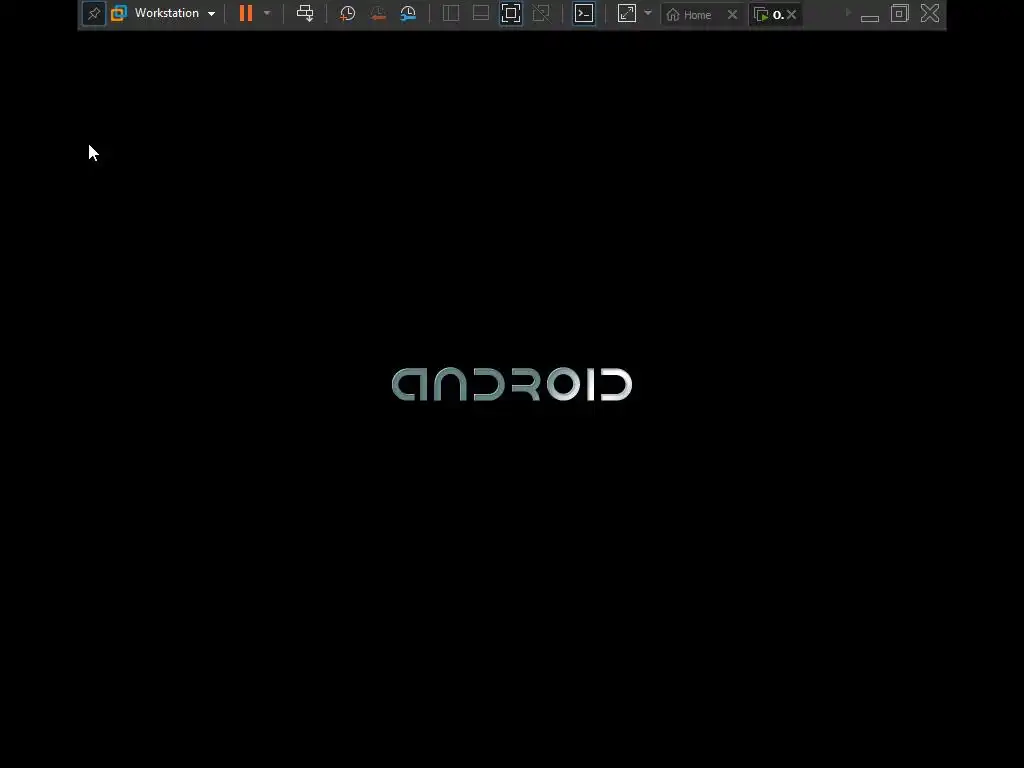Open the console view icon
The height and width of the screenshot is (768, 1024).
point(584,13)
